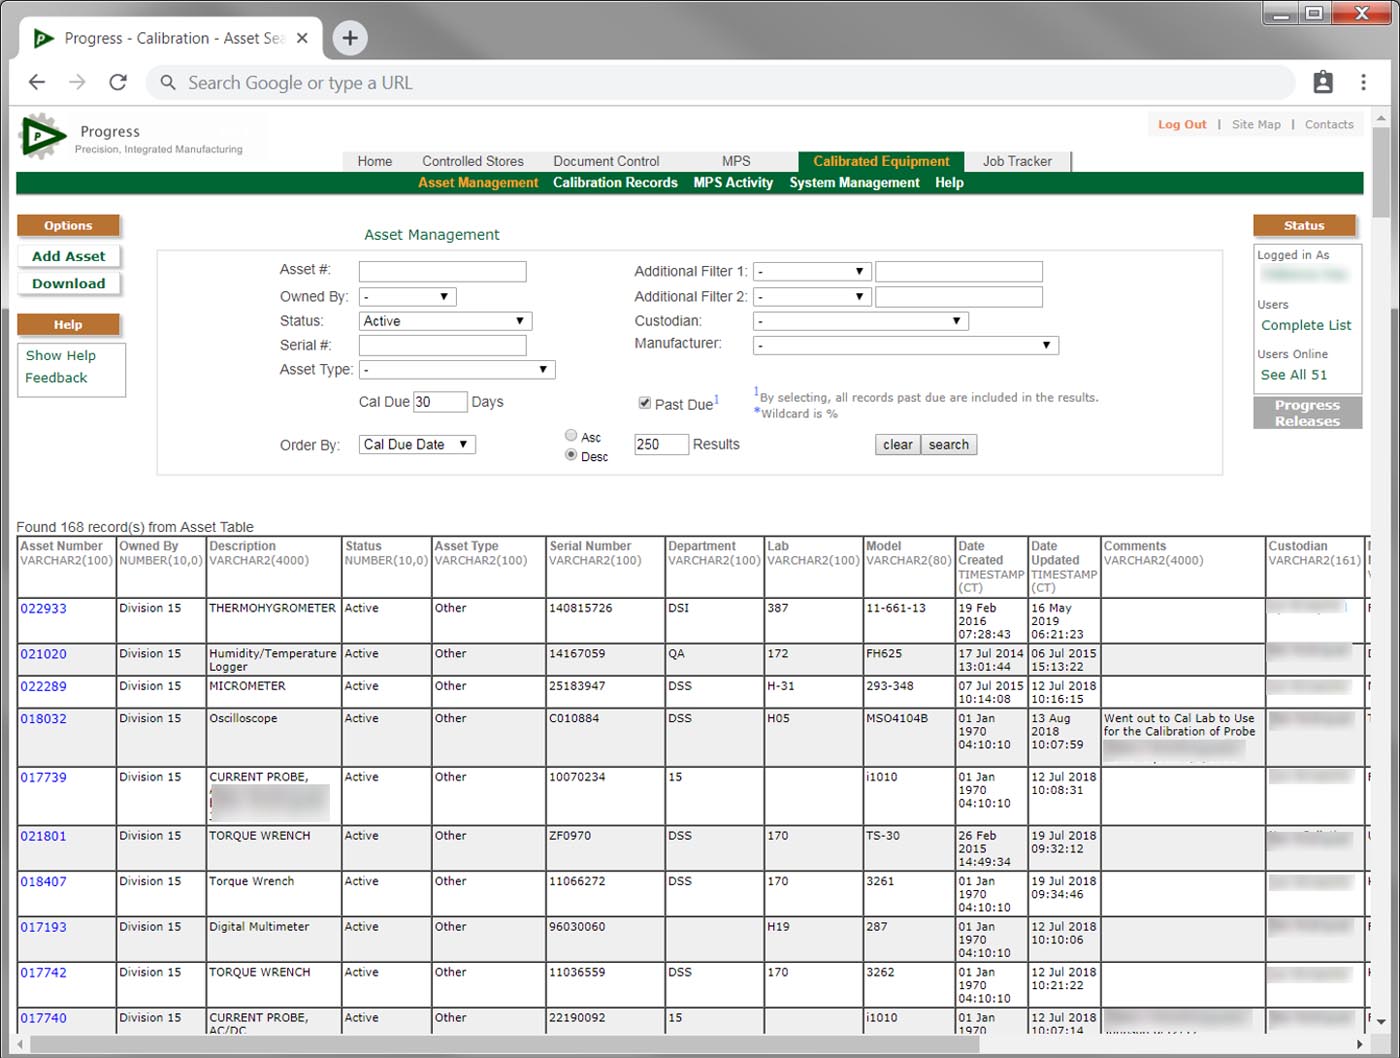Expand the Order By dropdown
Viewport: 1400px width, 1058px height.
(x=417, y=445)
